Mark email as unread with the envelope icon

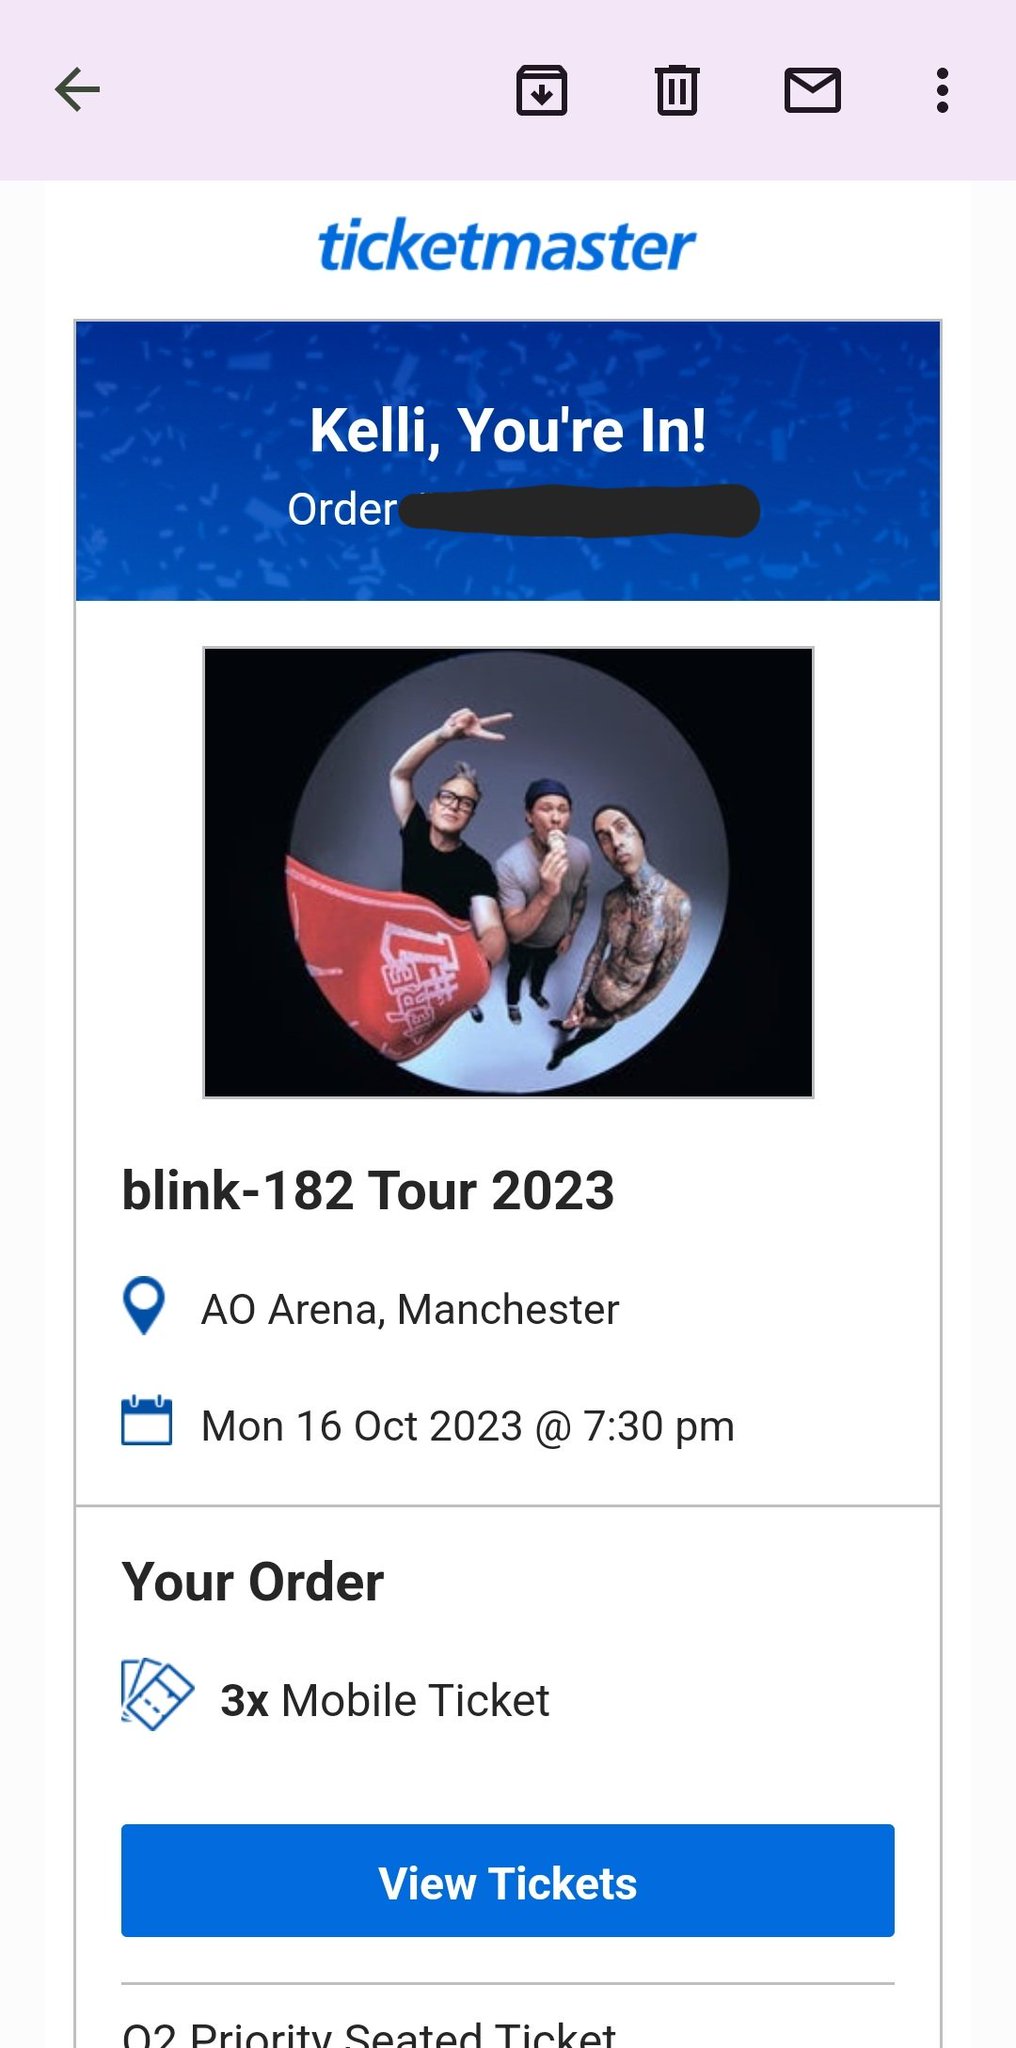812,90
